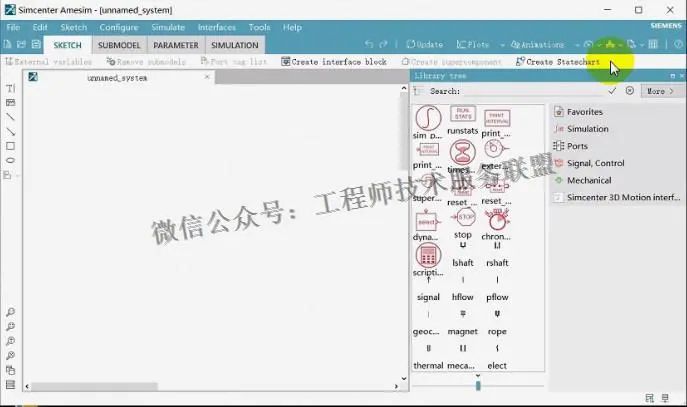The width and height of the screenshot is (687, 407).
Task: Select the Rectangle drawing tool
Action: [11, 146]
